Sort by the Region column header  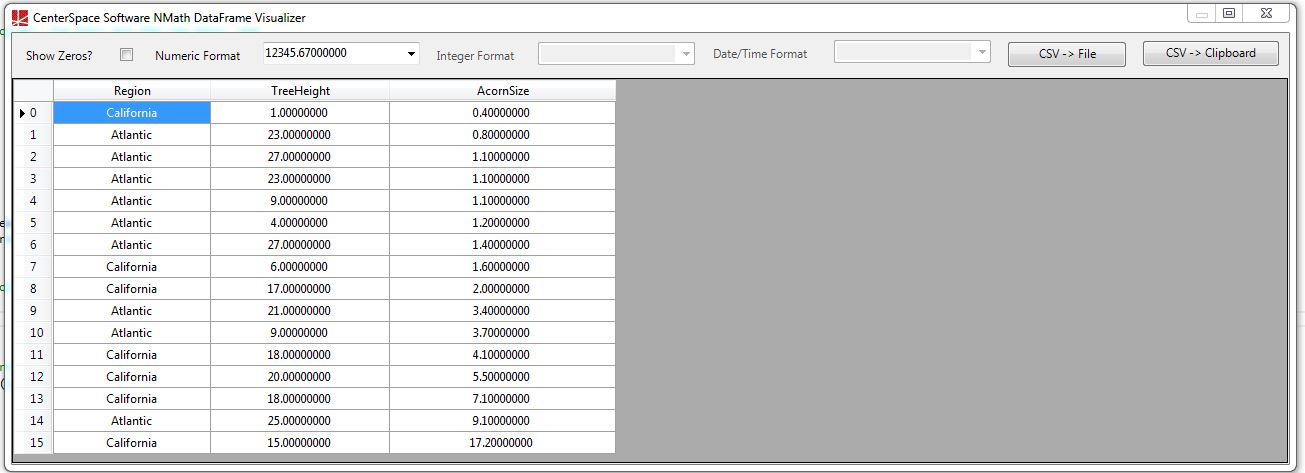132,91
